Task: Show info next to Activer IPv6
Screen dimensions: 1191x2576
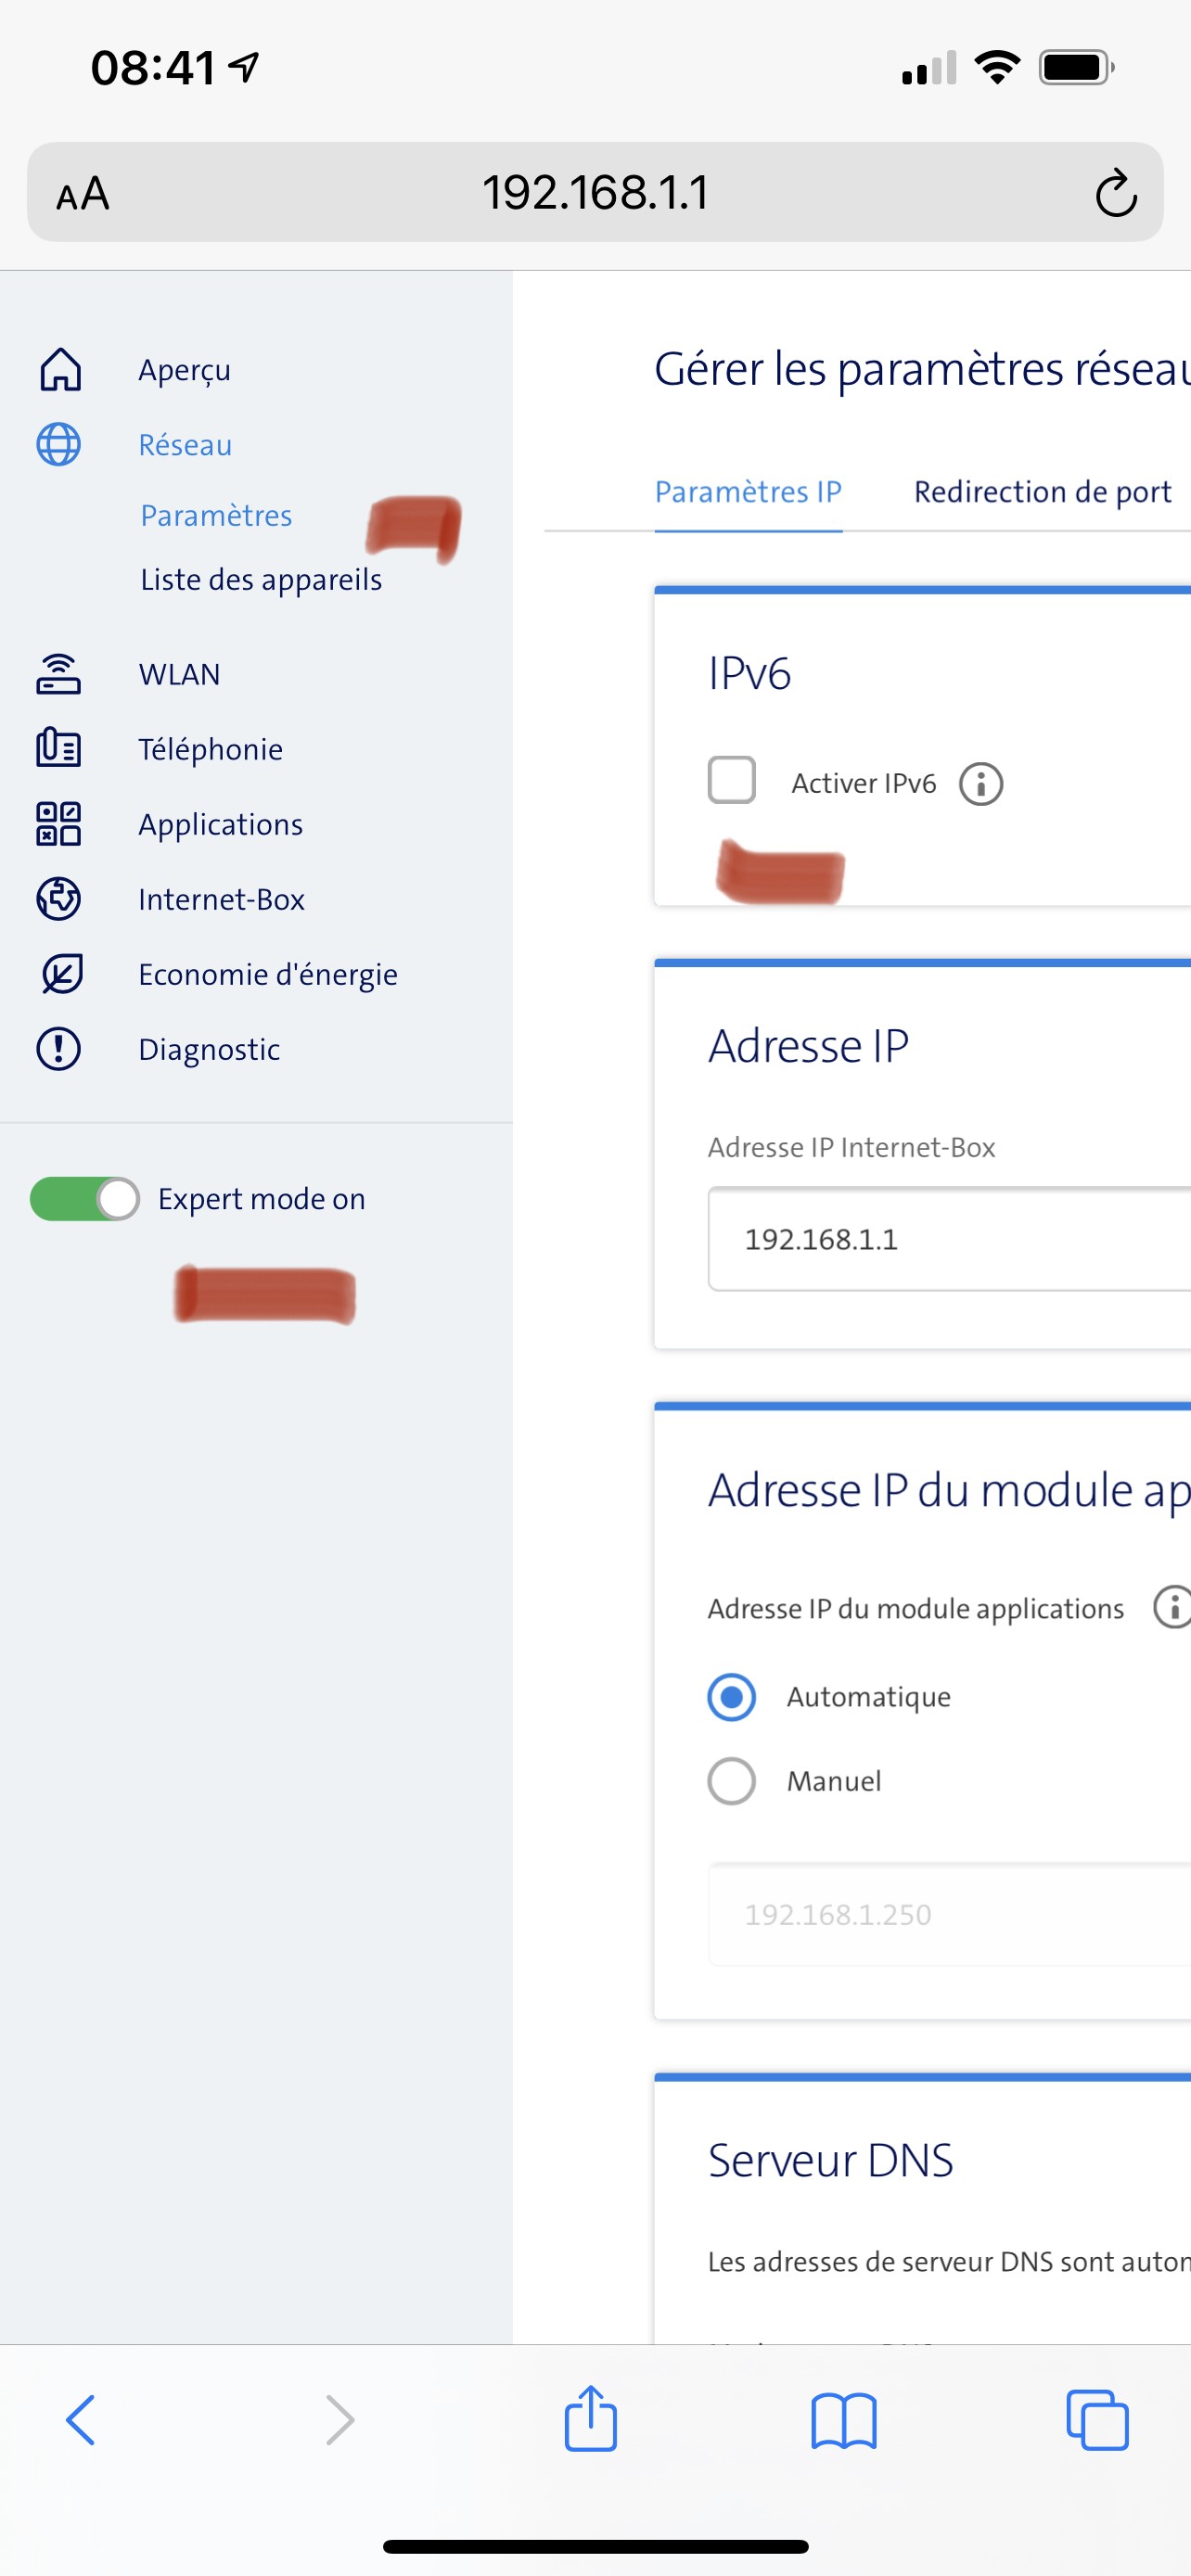Action: pyautogui.click(x=981, y=784)
